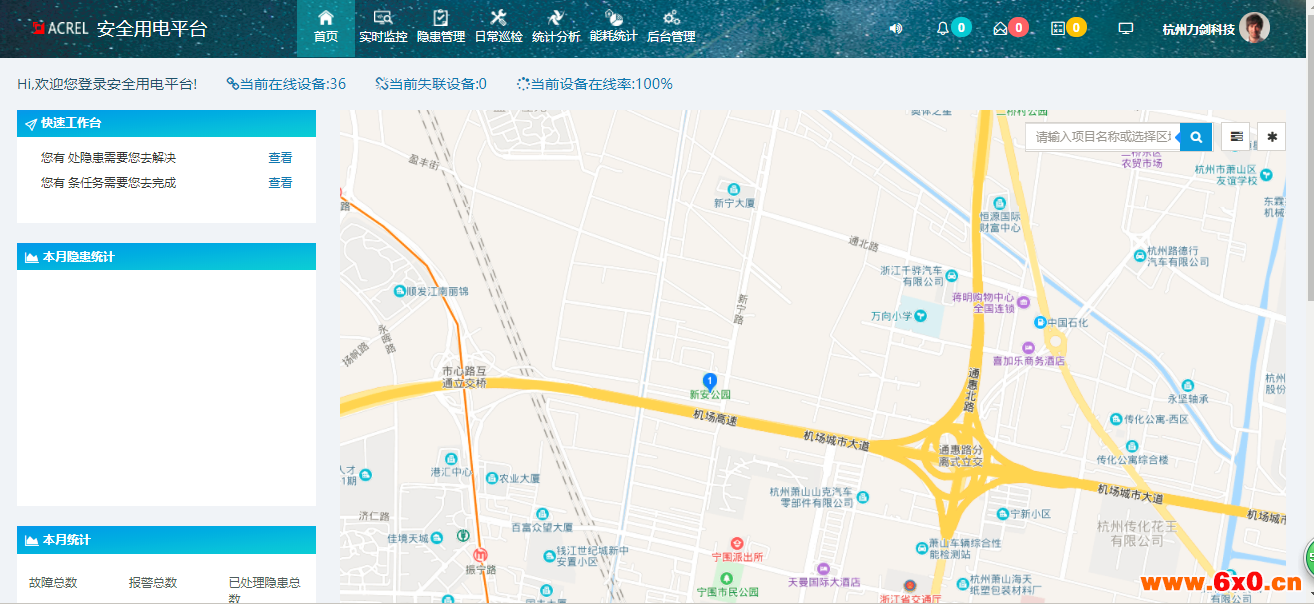1314x605 pixels.
Task: Click 当前失联设备:0 status text
Action: [x=431, y=84]
